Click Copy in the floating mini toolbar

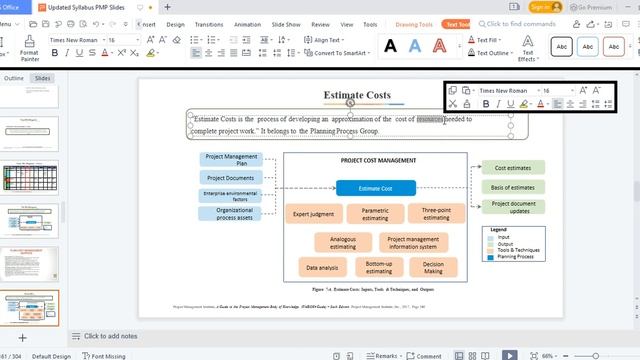coord(453,91)
